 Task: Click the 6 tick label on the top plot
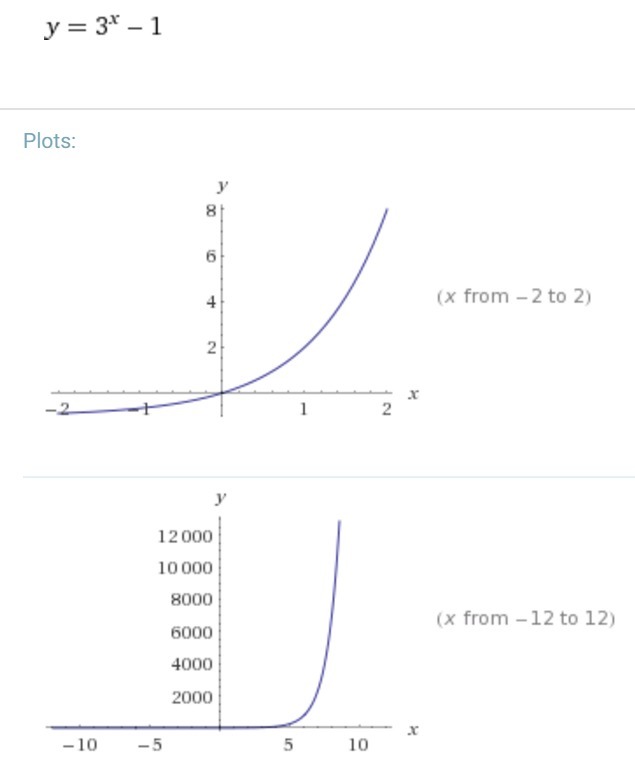[211, 256]
